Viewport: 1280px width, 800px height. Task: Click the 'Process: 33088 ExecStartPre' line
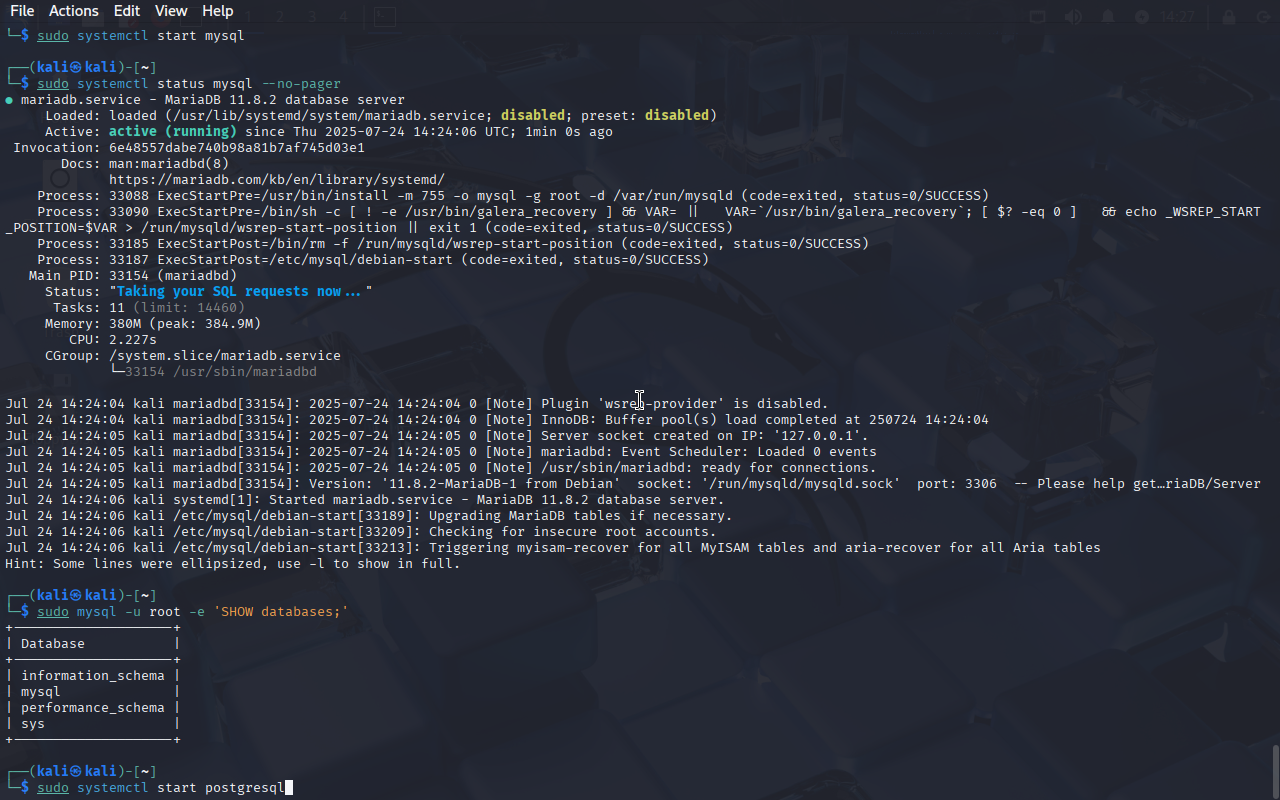513,196
